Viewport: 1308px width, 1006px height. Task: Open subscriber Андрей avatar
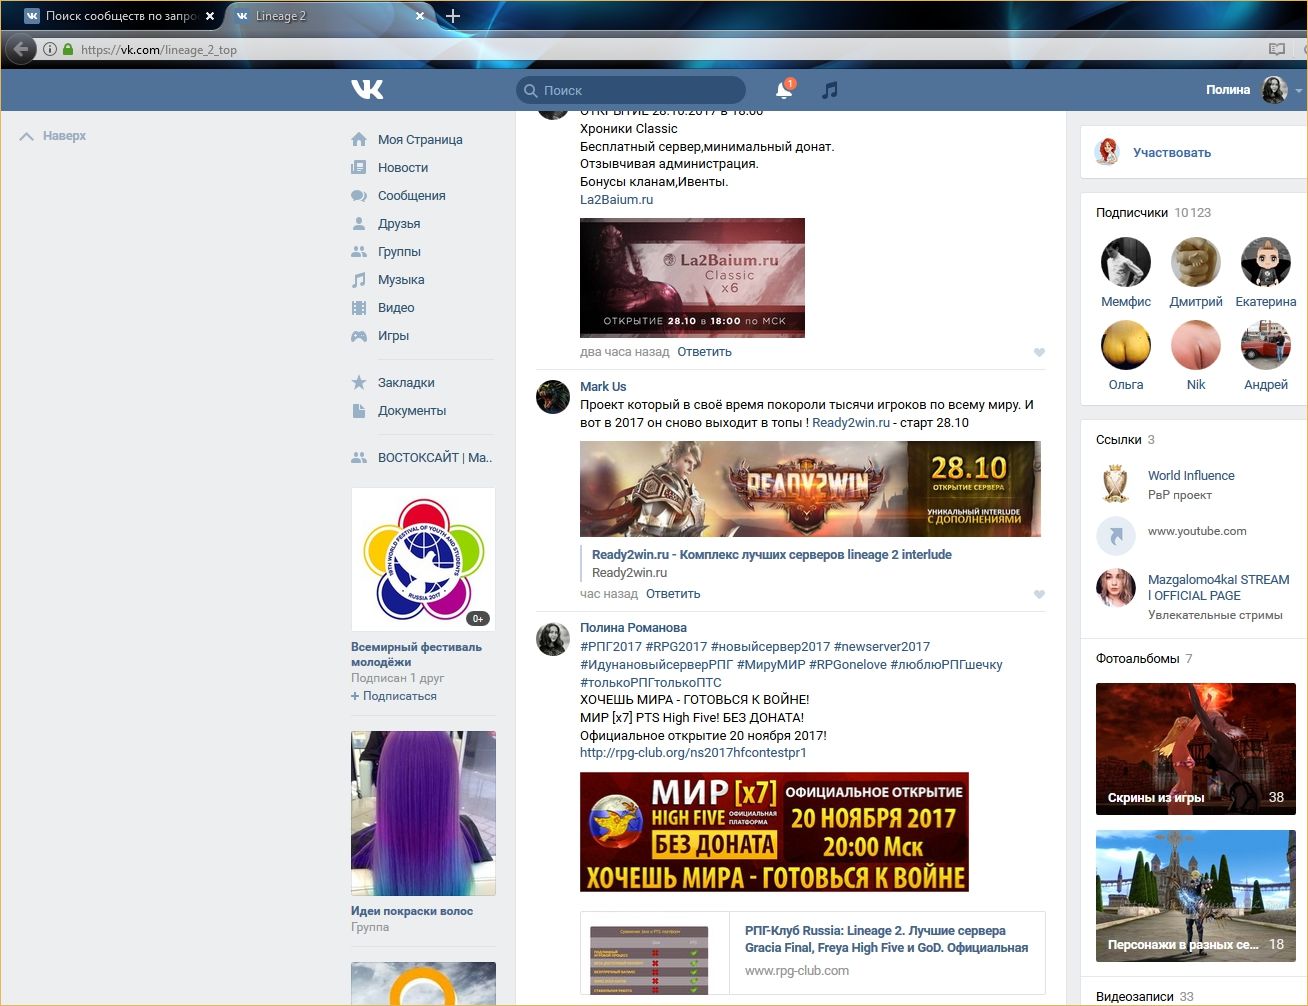tap(1266, 345)
